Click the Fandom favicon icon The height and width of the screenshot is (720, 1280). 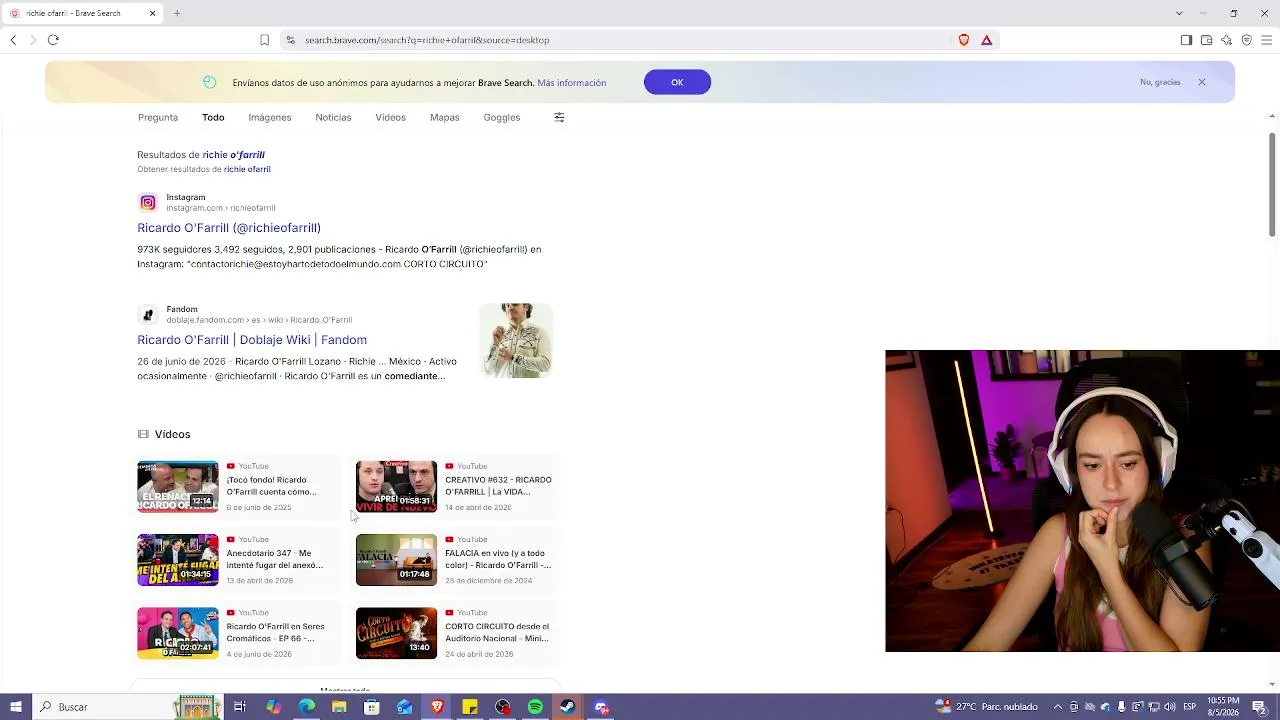148,315
